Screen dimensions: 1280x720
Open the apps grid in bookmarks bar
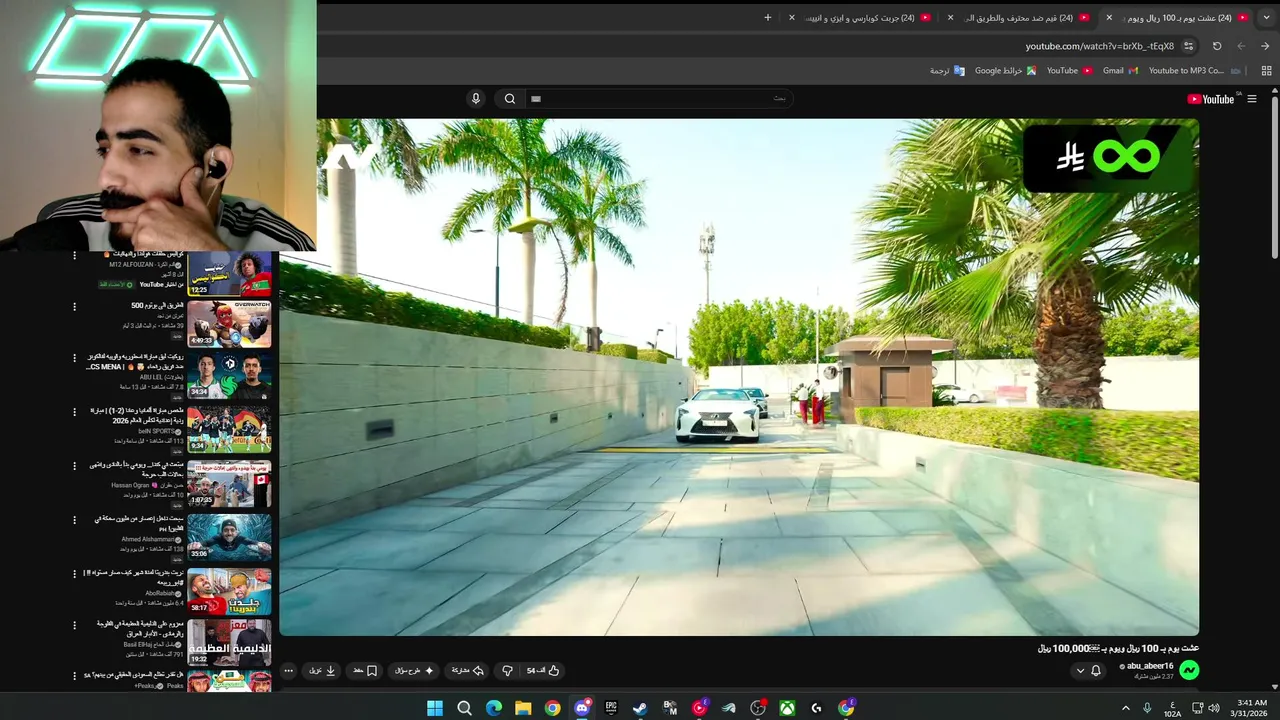(x=1266, y=71)
